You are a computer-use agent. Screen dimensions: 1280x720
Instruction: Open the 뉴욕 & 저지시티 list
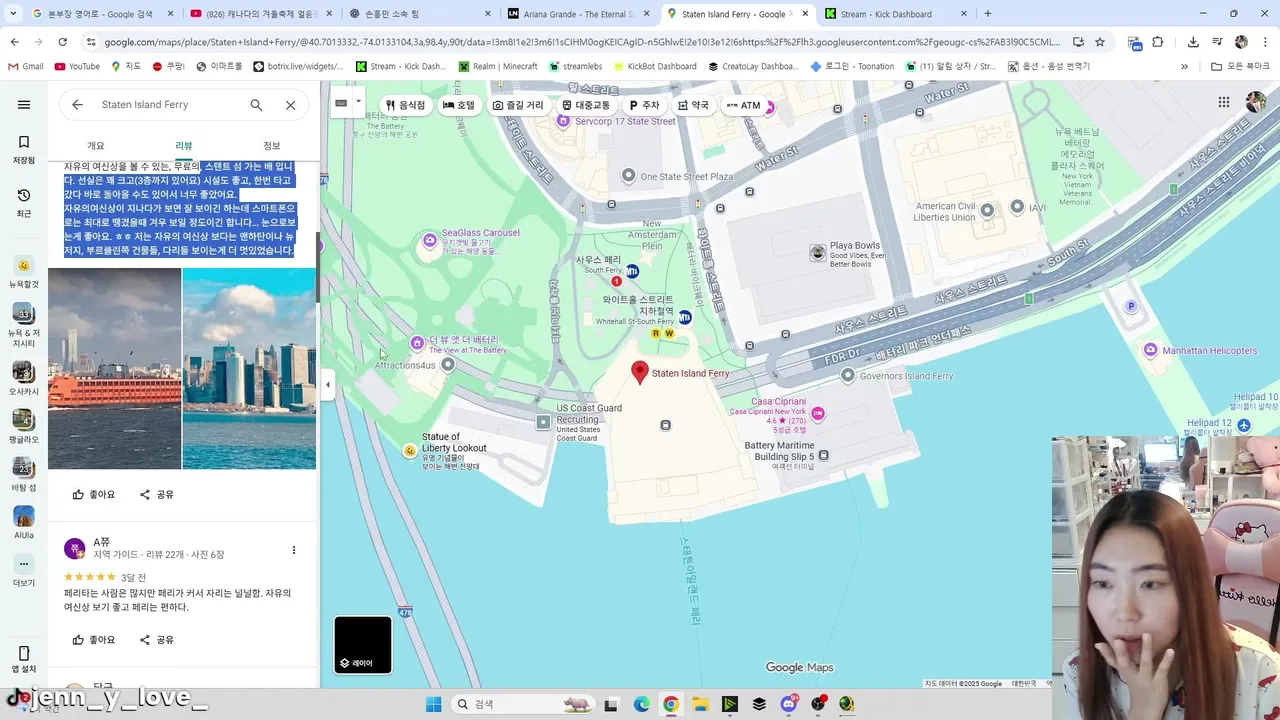click(24, 326)
